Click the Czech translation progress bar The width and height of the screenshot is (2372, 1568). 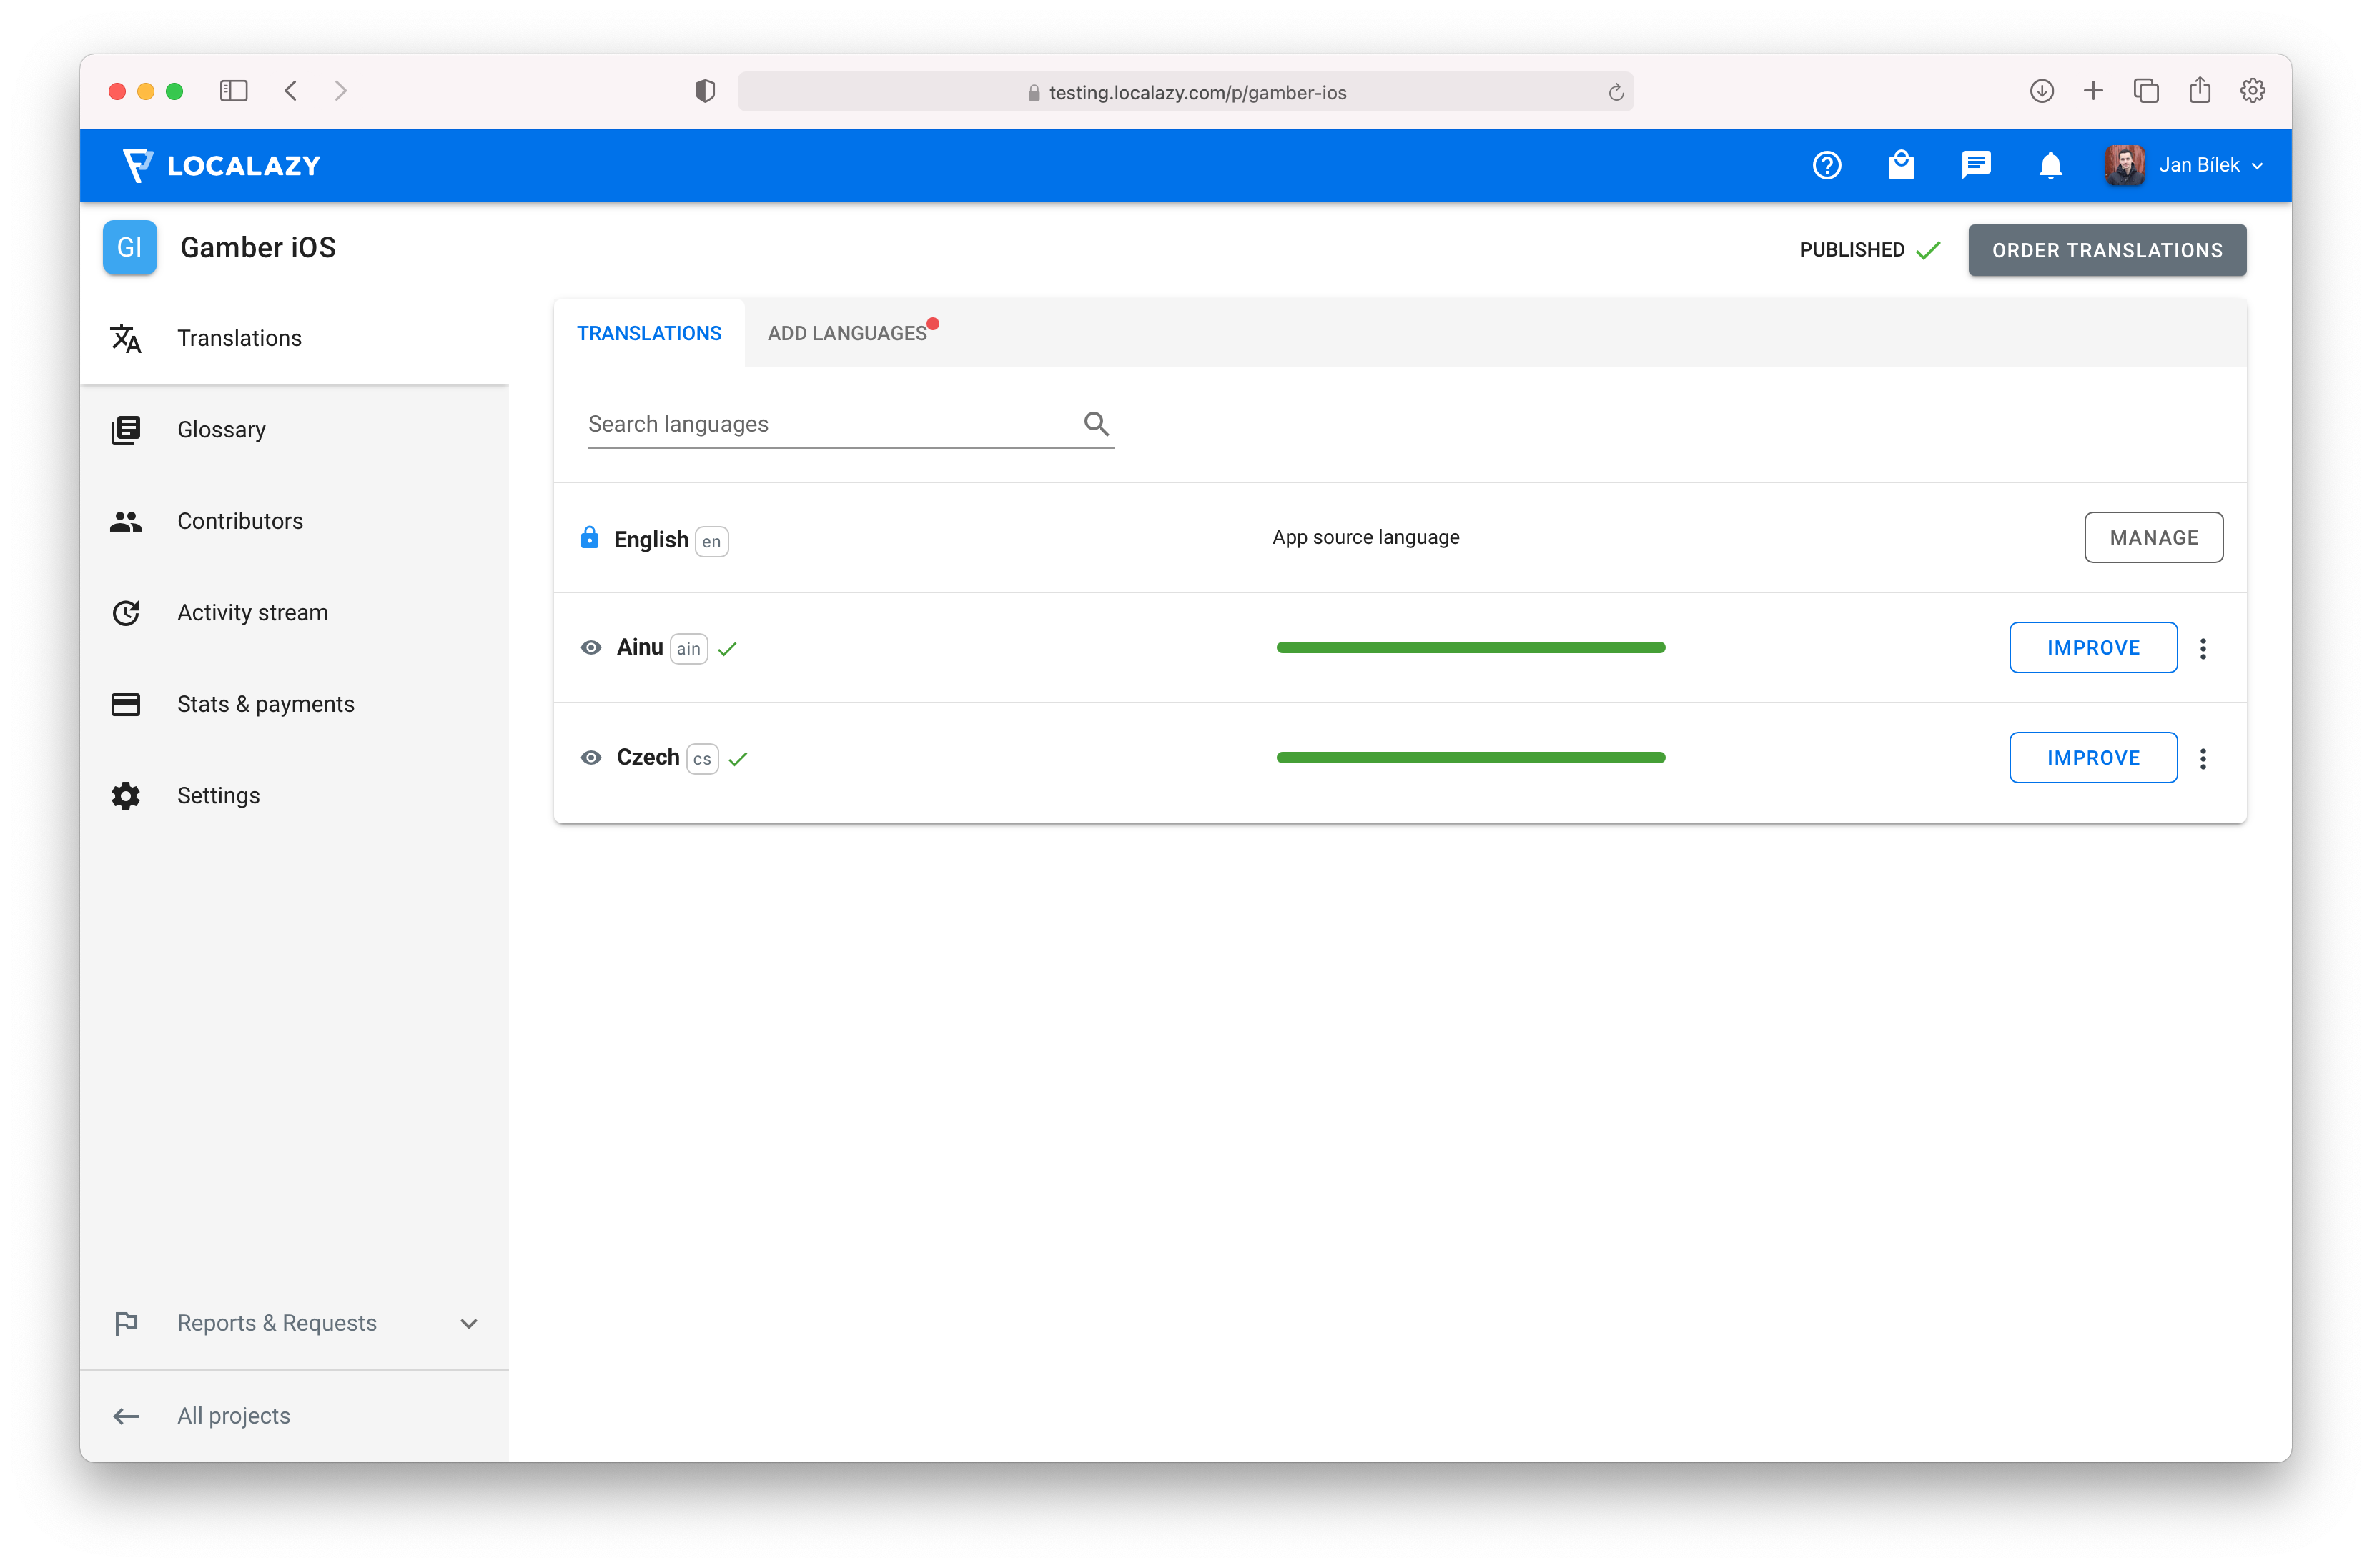tap(1470, 758)
